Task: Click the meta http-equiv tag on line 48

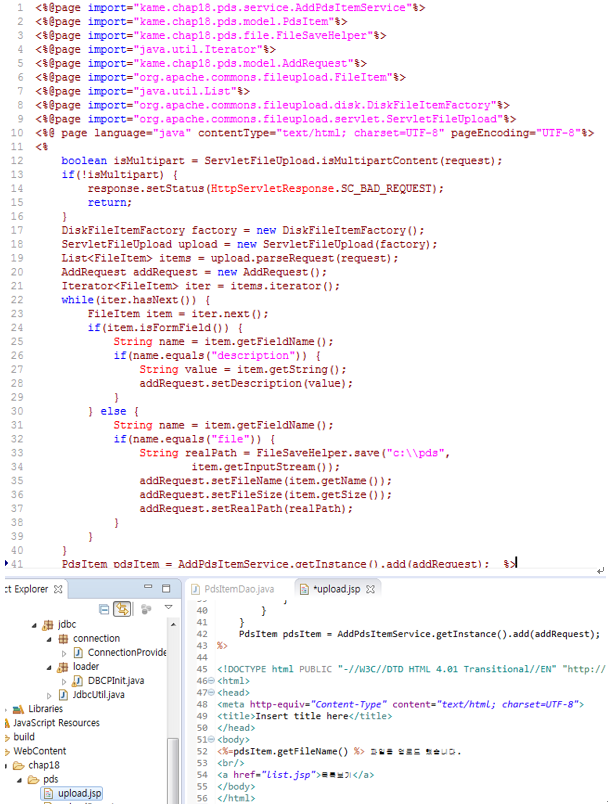Action: point(400,705)
